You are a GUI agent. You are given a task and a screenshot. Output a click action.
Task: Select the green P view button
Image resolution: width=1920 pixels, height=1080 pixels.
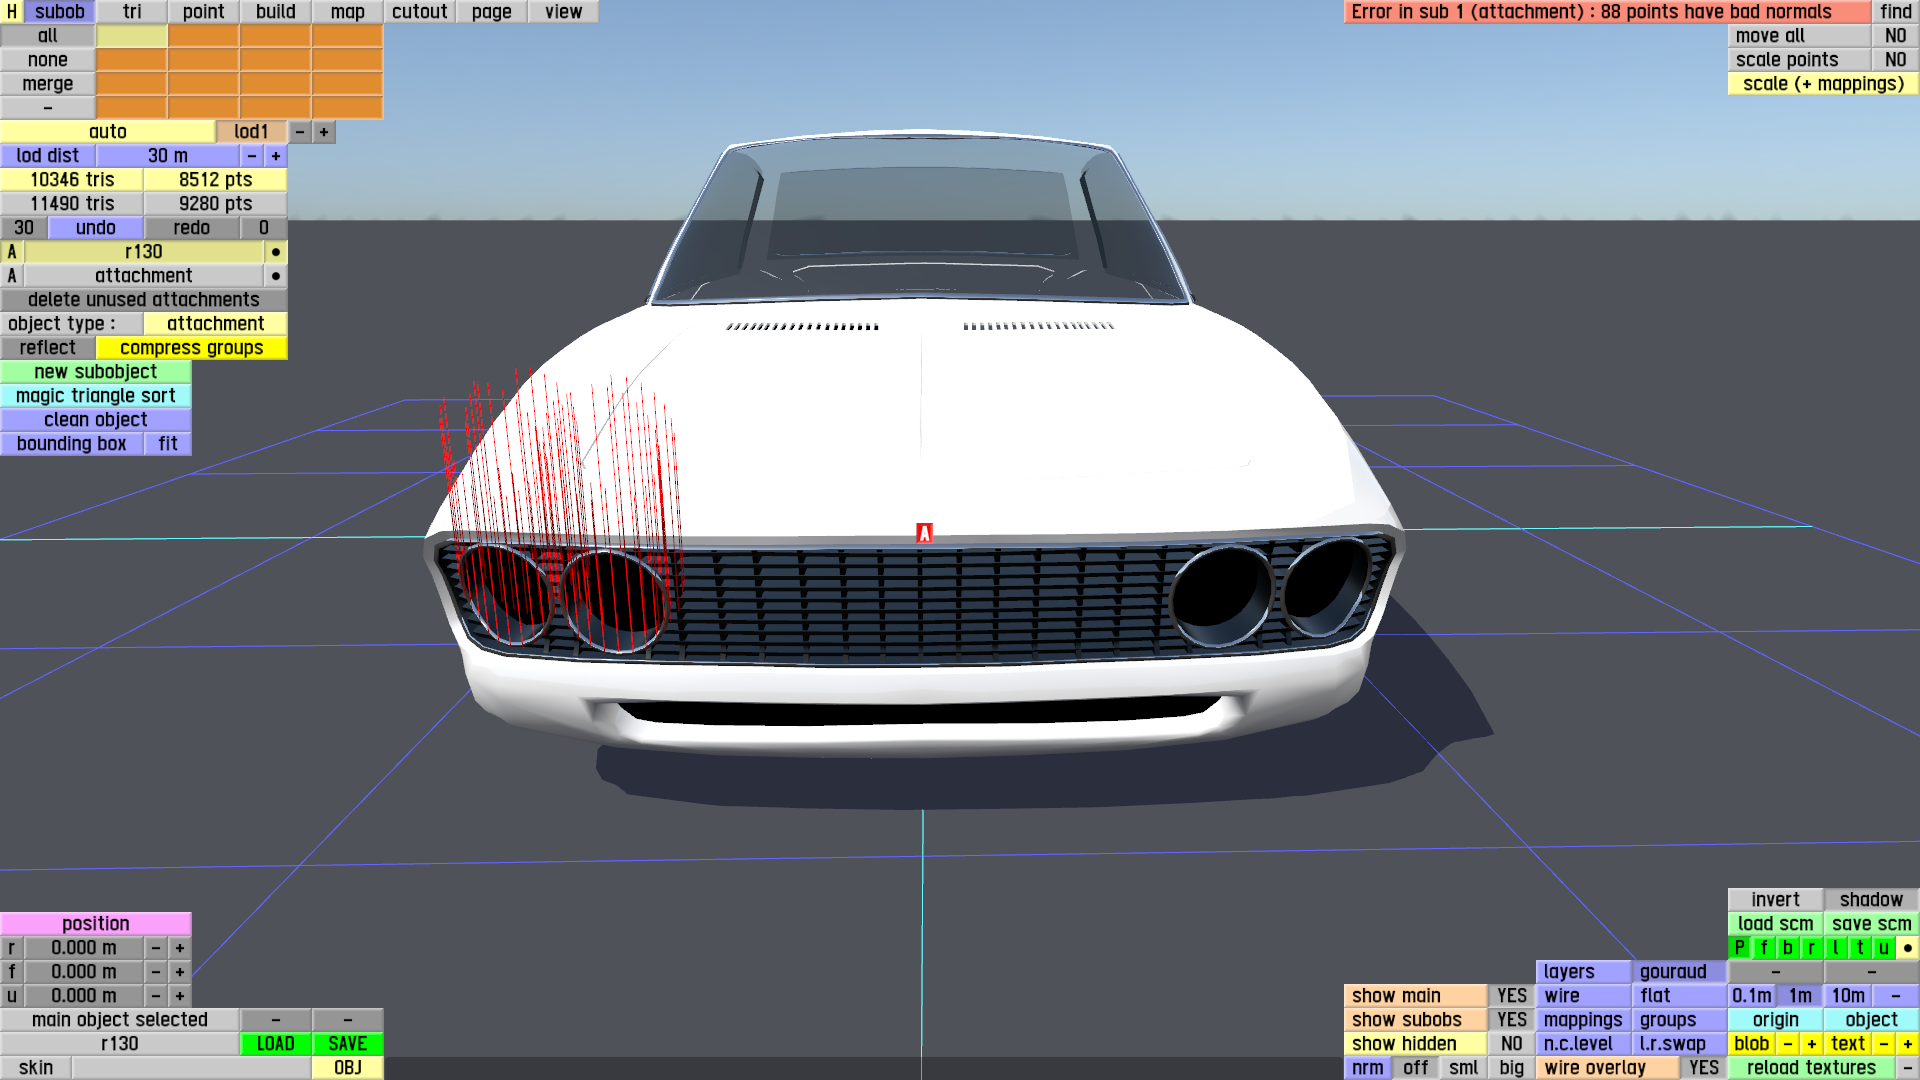click(x=1740, y=948)
